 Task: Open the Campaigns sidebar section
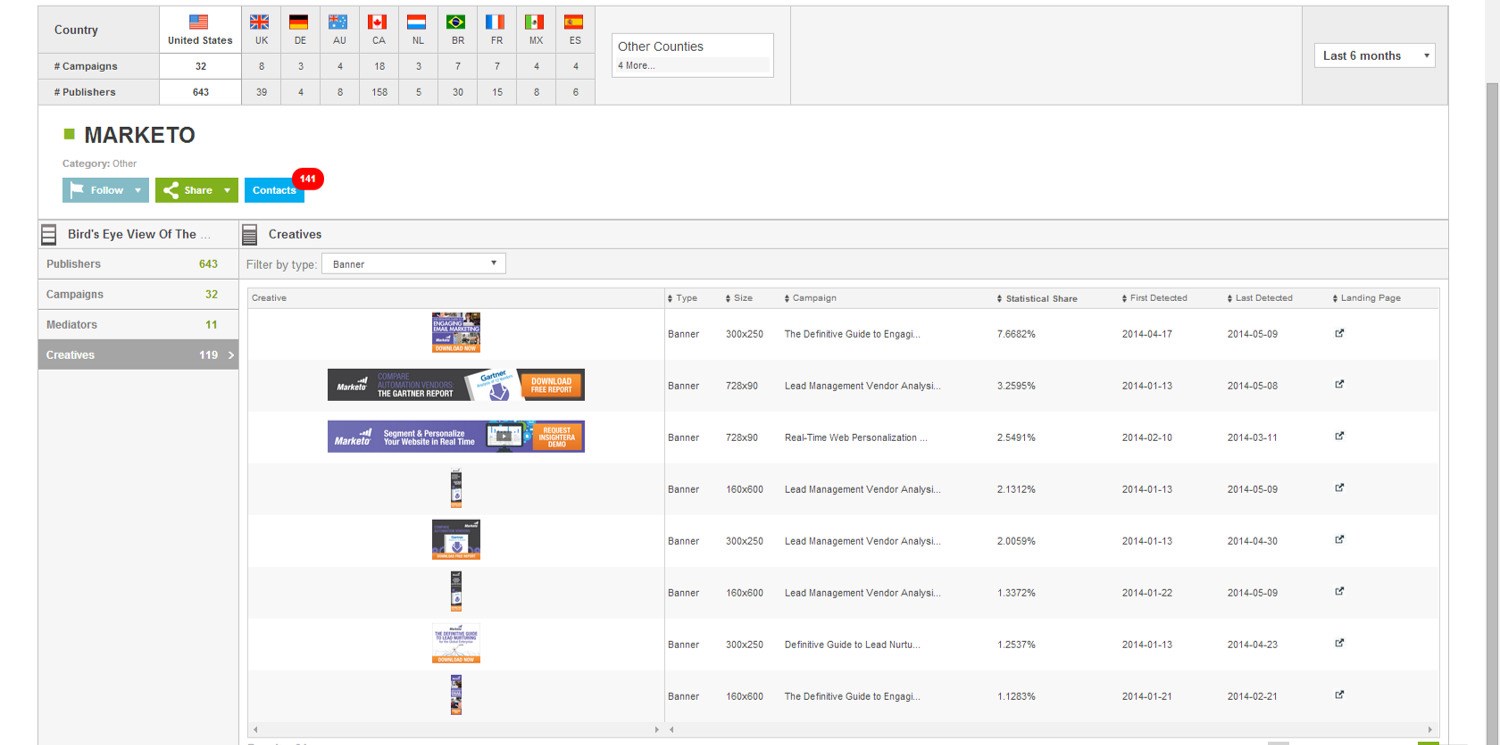point(138,294)
